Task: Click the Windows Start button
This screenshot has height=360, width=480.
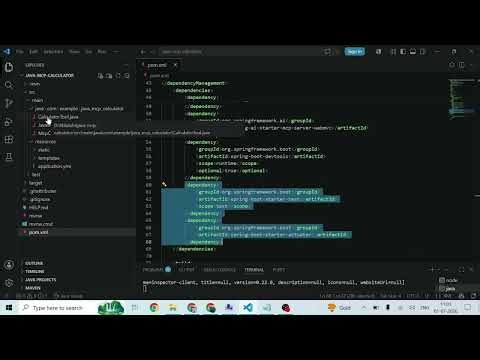Action: (x=9, y=307)
